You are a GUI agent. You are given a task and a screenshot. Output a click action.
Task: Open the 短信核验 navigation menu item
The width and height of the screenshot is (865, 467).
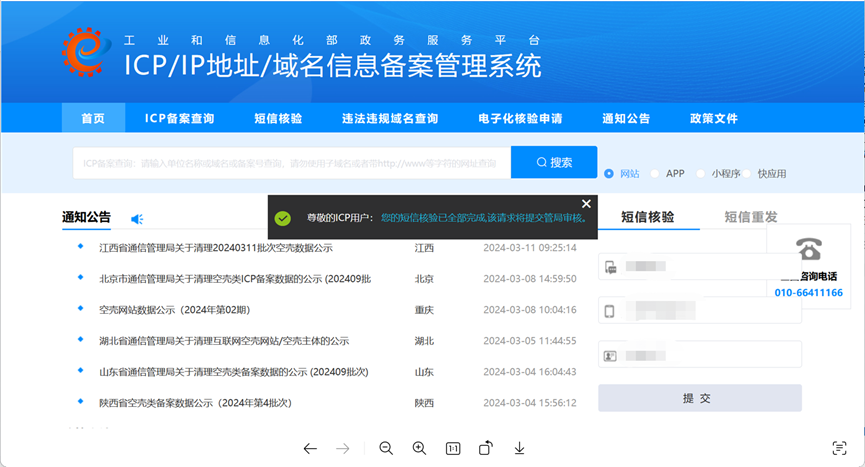[278, 118]
